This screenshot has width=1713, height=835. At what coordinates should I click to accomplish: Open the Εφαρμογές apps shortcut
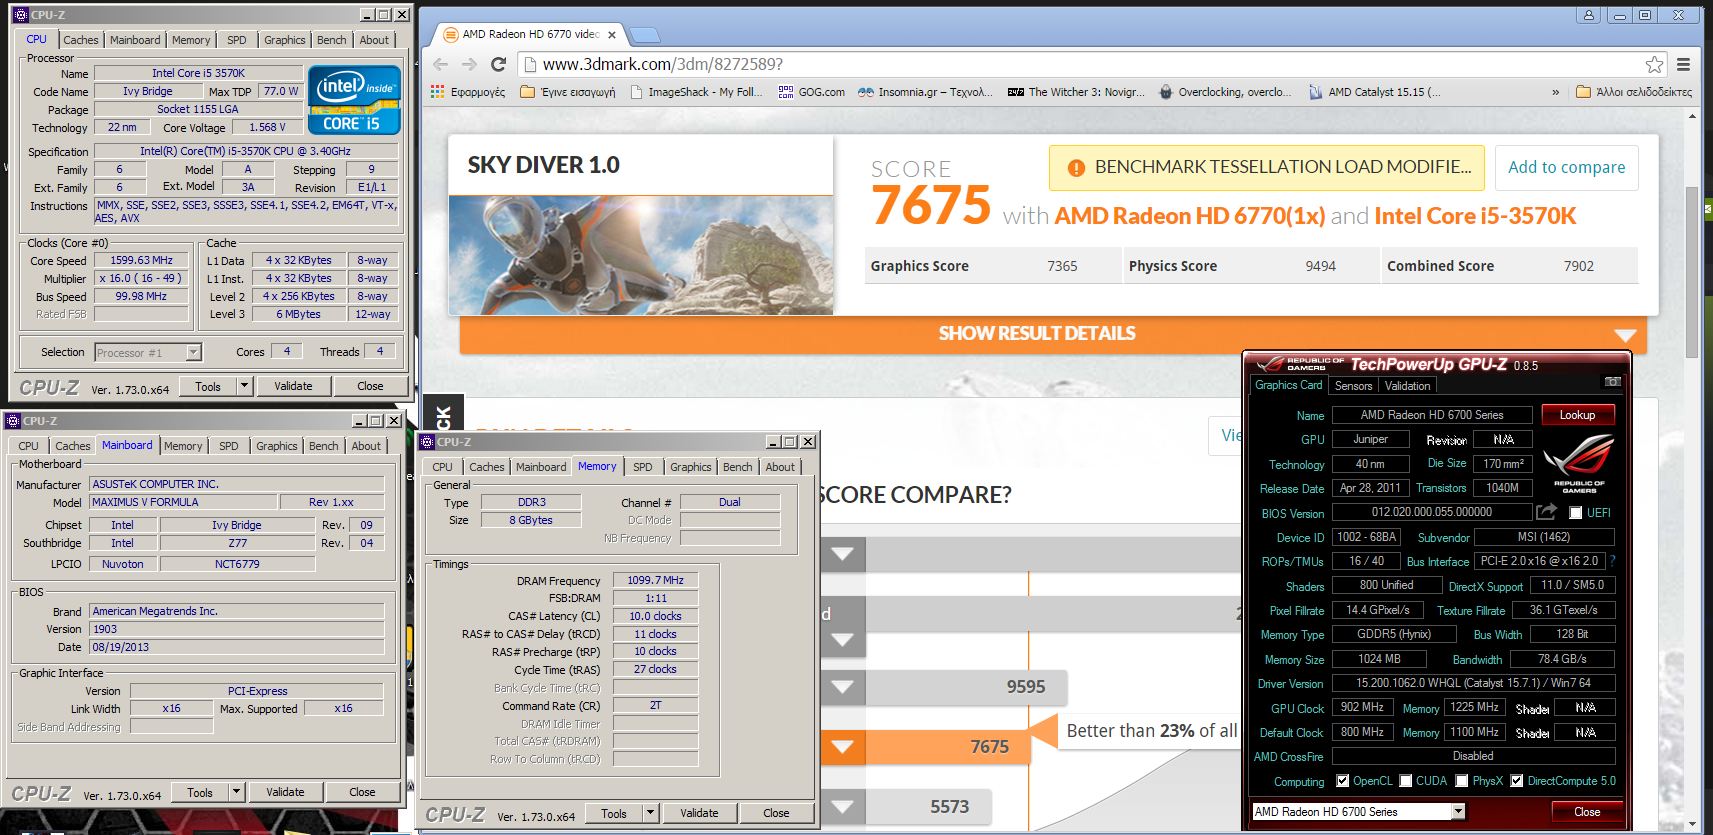[468, 92]
